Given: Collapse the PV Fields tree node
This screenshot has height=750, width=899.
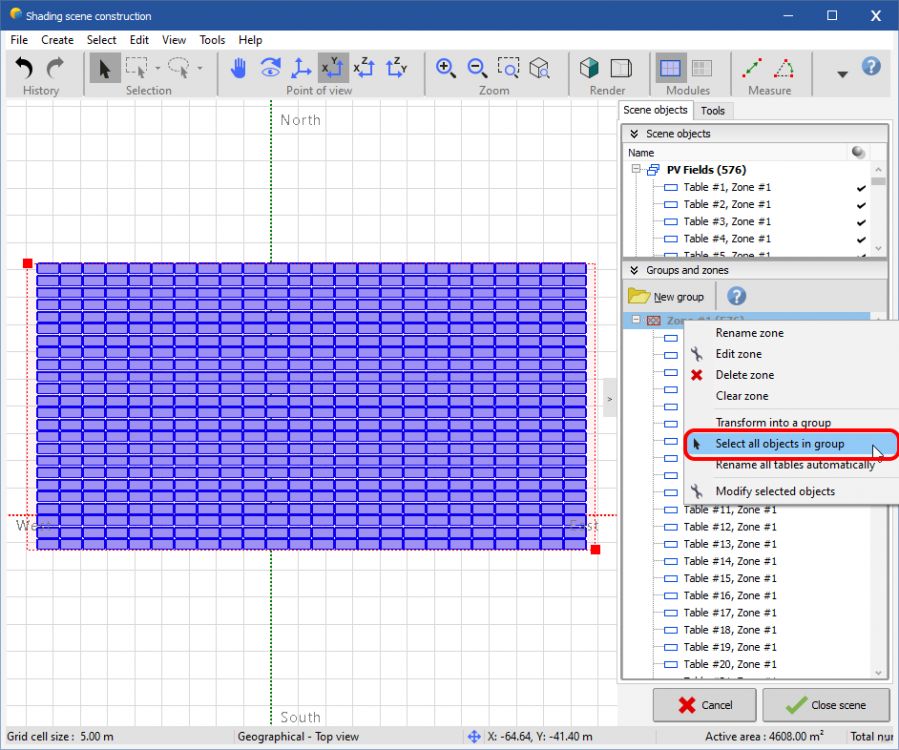Looking at the screenshot, I should point(635,170).
